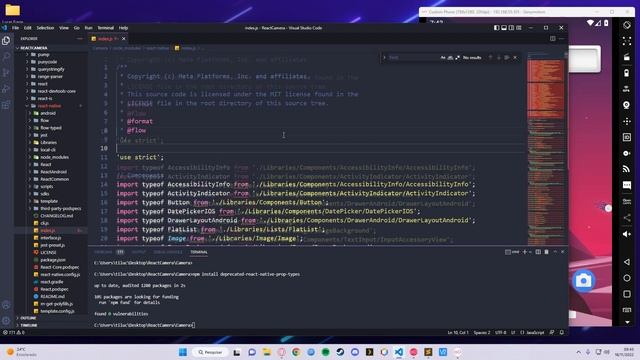The width and height of the screenshot is (640, 360).
Task: Open editor more actions ellipsis
Action: (x=562, y=38)
